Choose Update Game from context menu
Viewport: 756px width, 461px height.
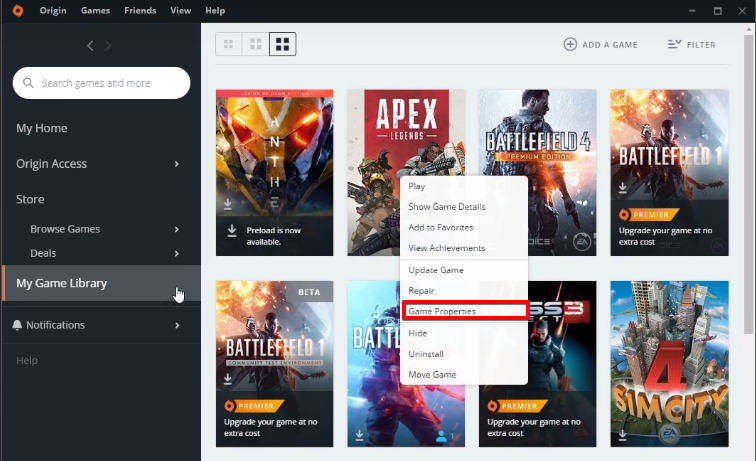(464, 271)
